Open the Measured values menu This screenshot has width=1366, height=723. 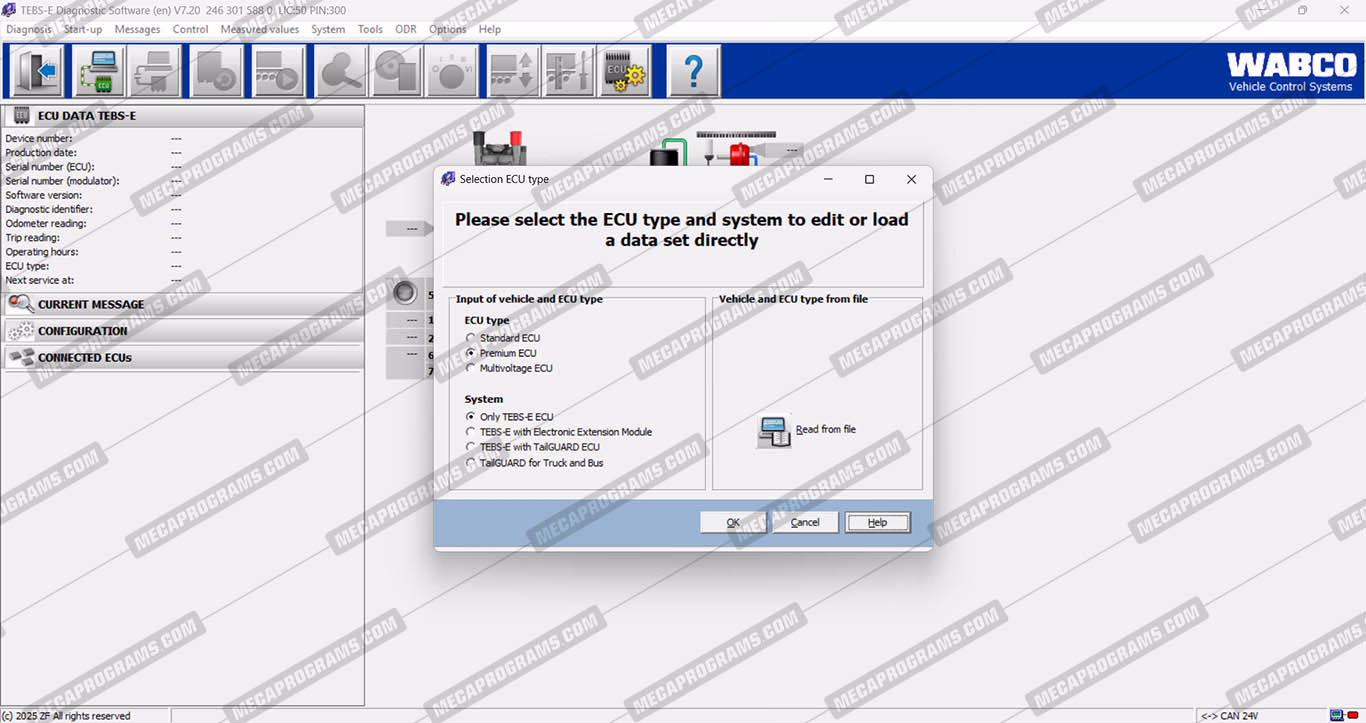point(259,29)
